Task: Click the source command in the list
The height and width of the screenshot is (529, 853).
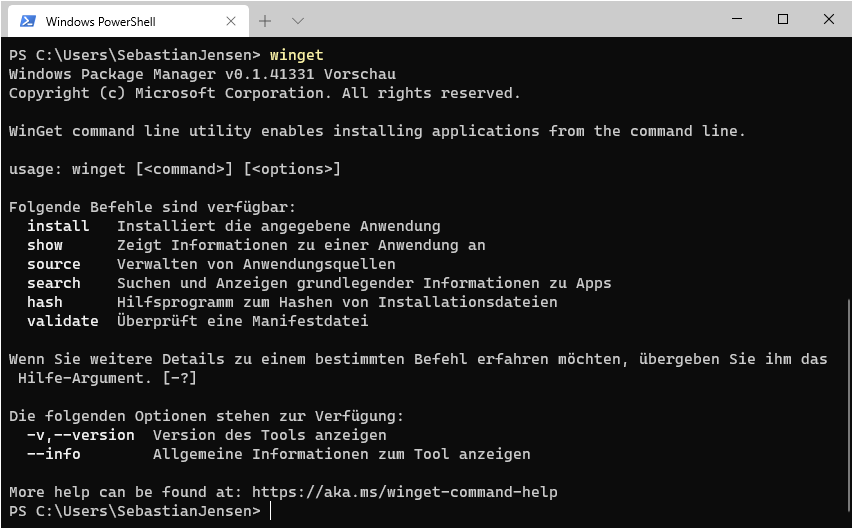Action: point(54,264)
